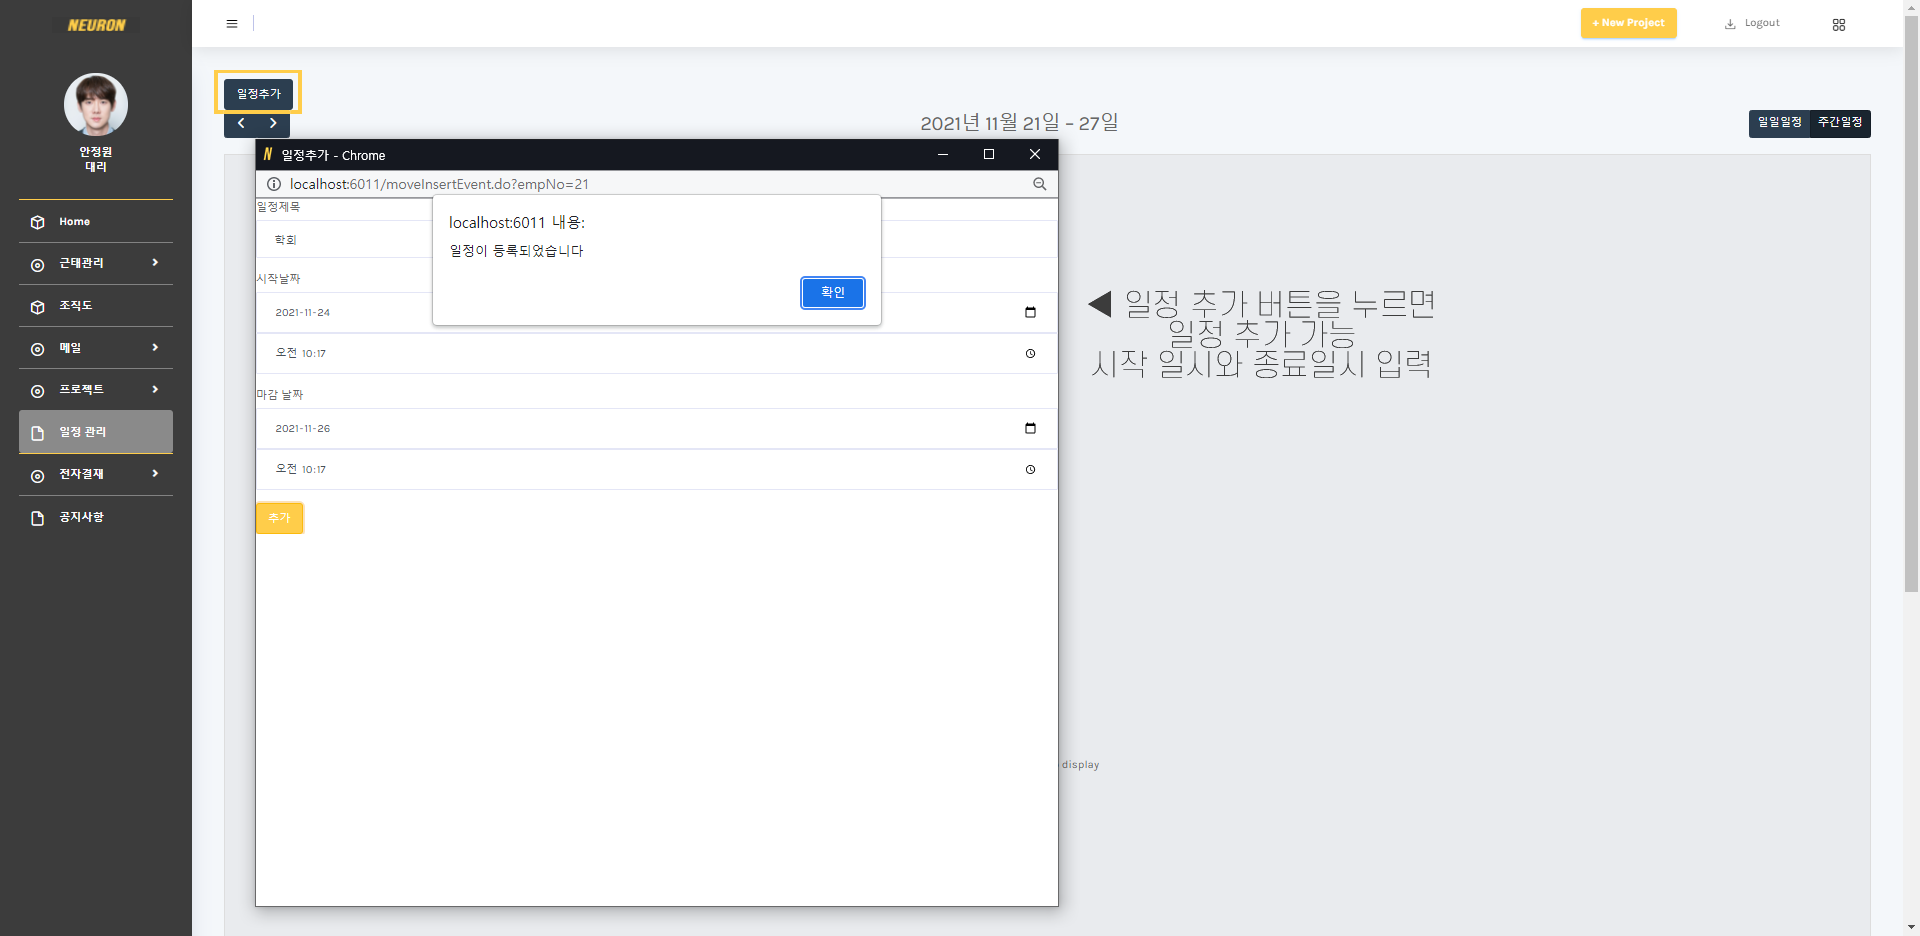
Task: Open the 조직도 menu item
Action: click(x=96, y=306)
